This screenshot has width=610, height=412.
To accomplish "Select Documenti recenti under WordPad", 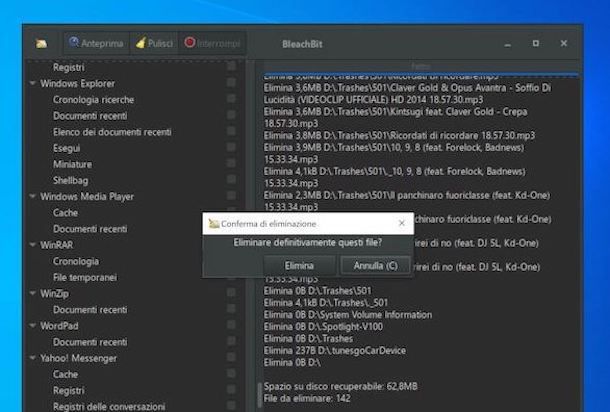I will [90, 342].
